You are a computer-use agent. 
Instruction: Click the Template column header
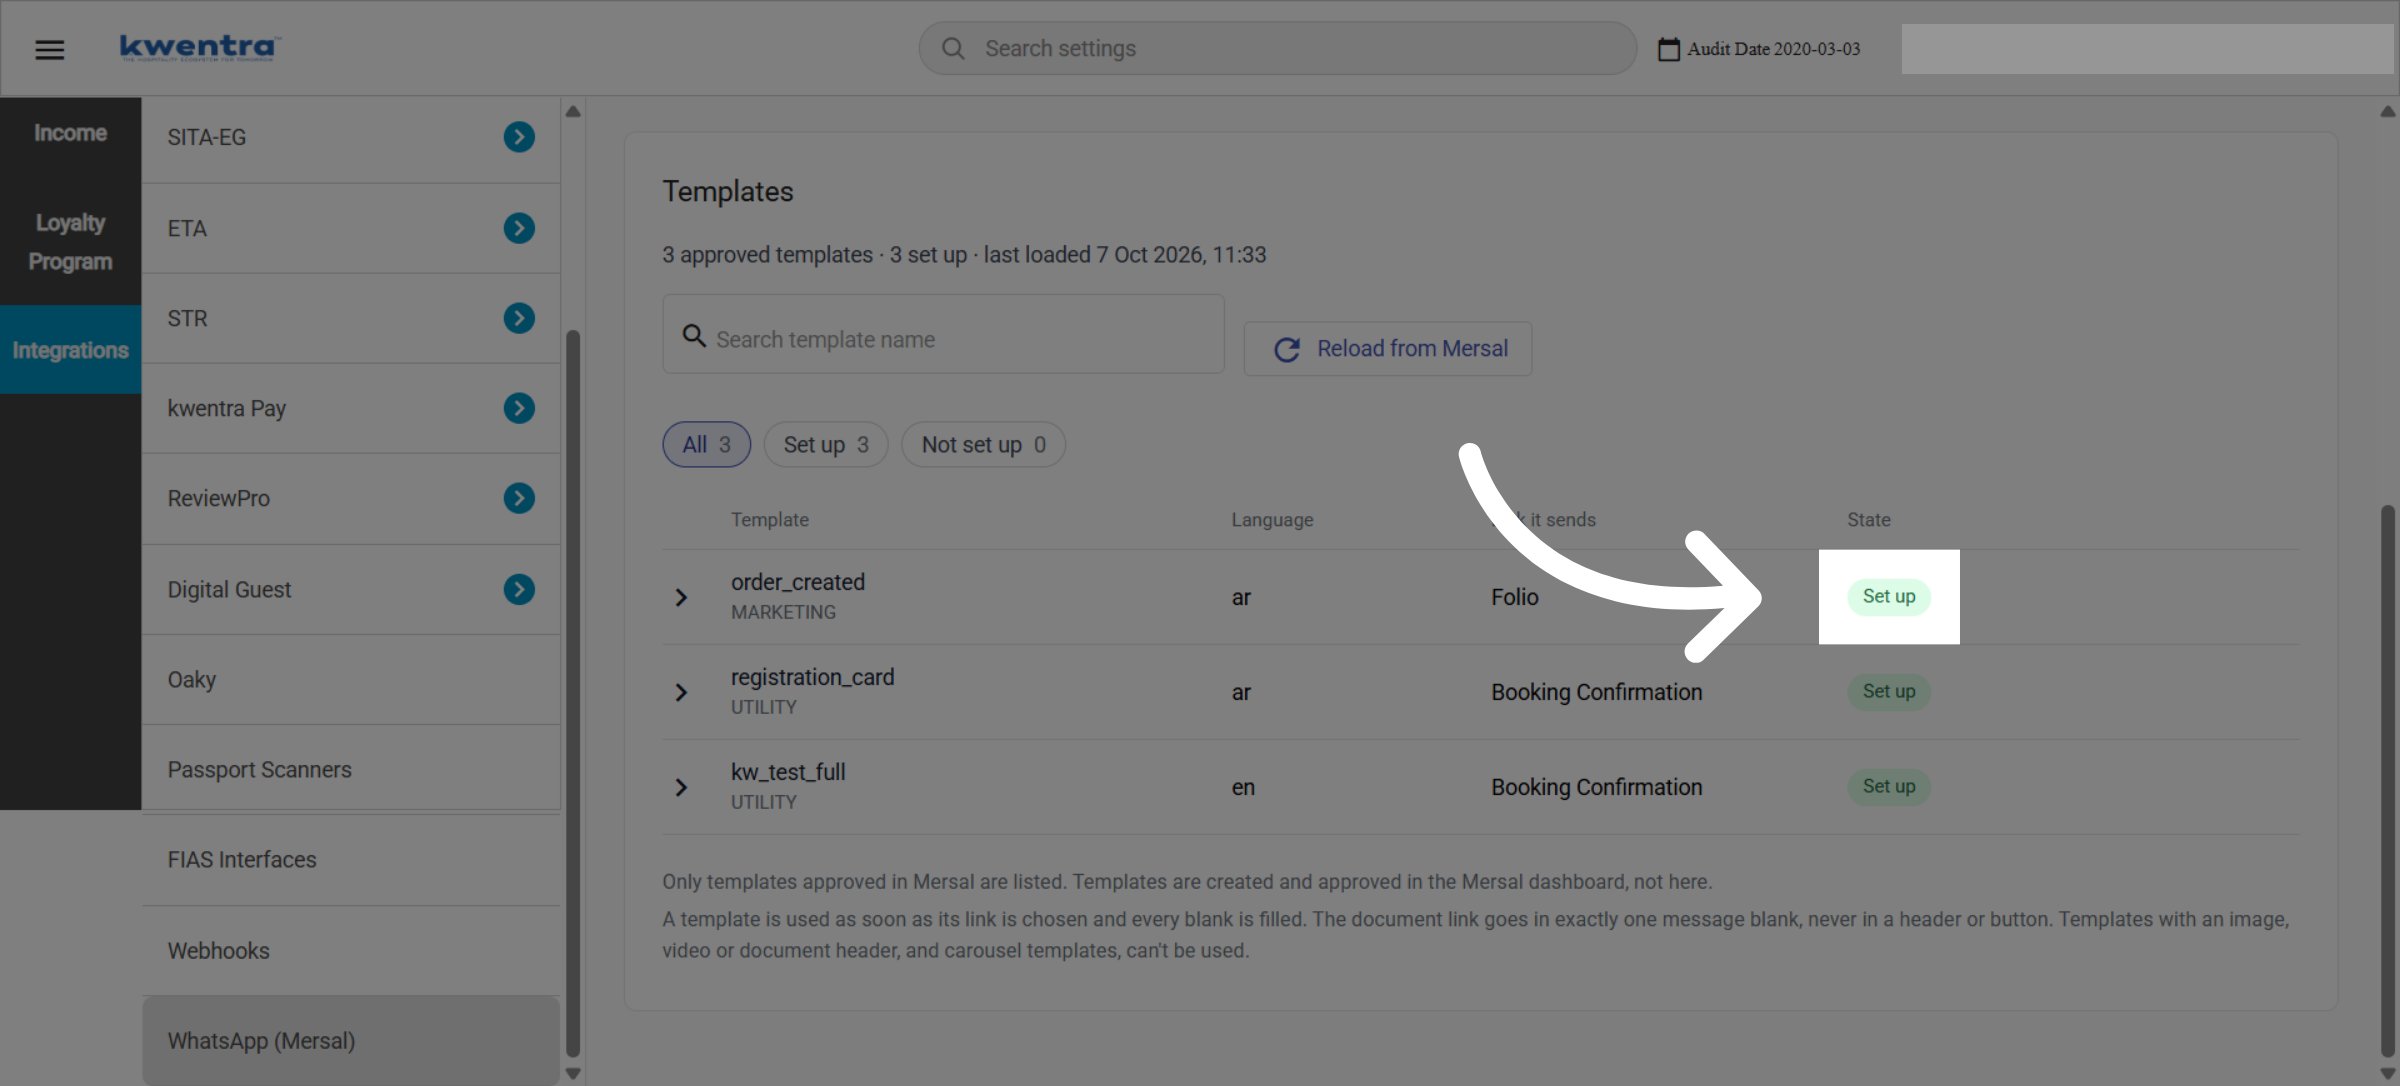tap(770, 520)
